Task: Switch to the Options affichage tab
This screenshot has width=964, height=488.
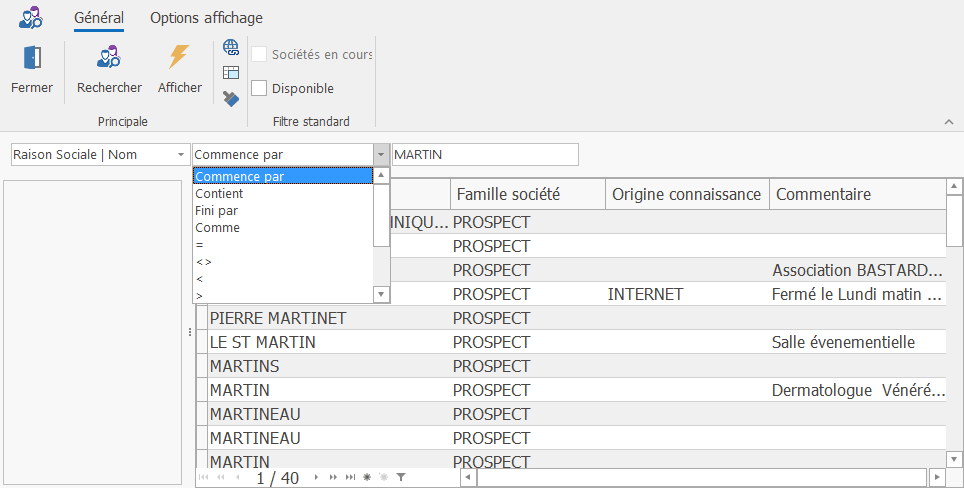Action: [x=206, y=18]
